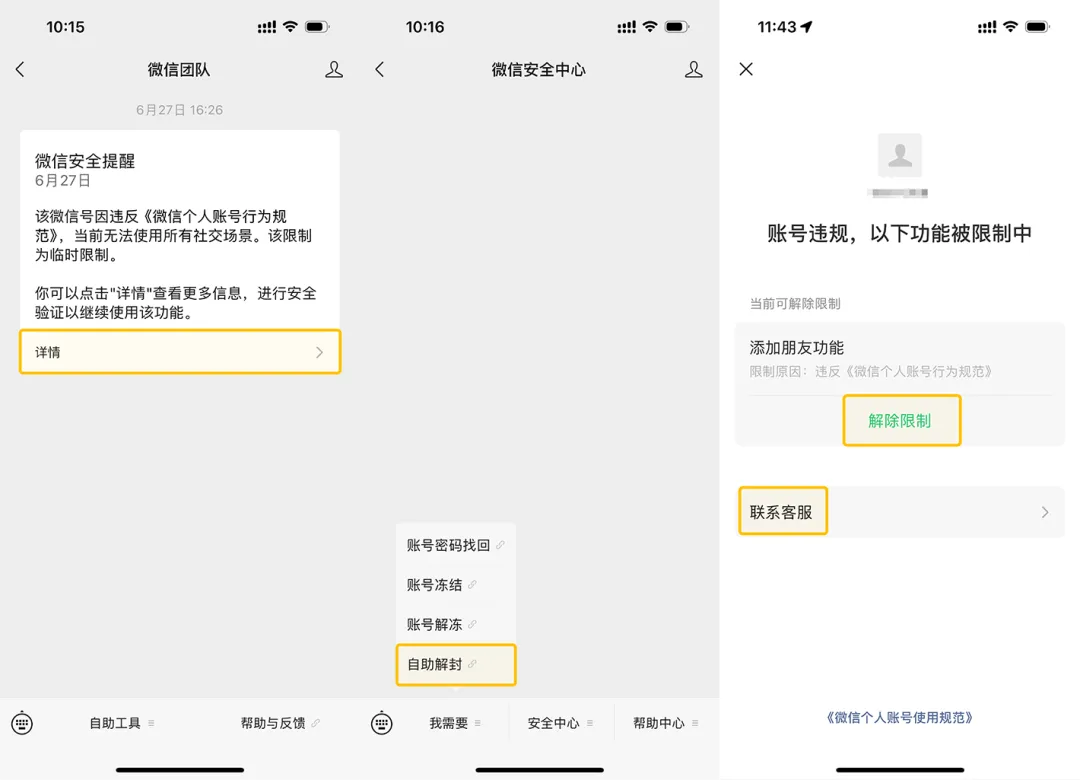Tap link icon beside 帮助与反馈

point(315,723)
